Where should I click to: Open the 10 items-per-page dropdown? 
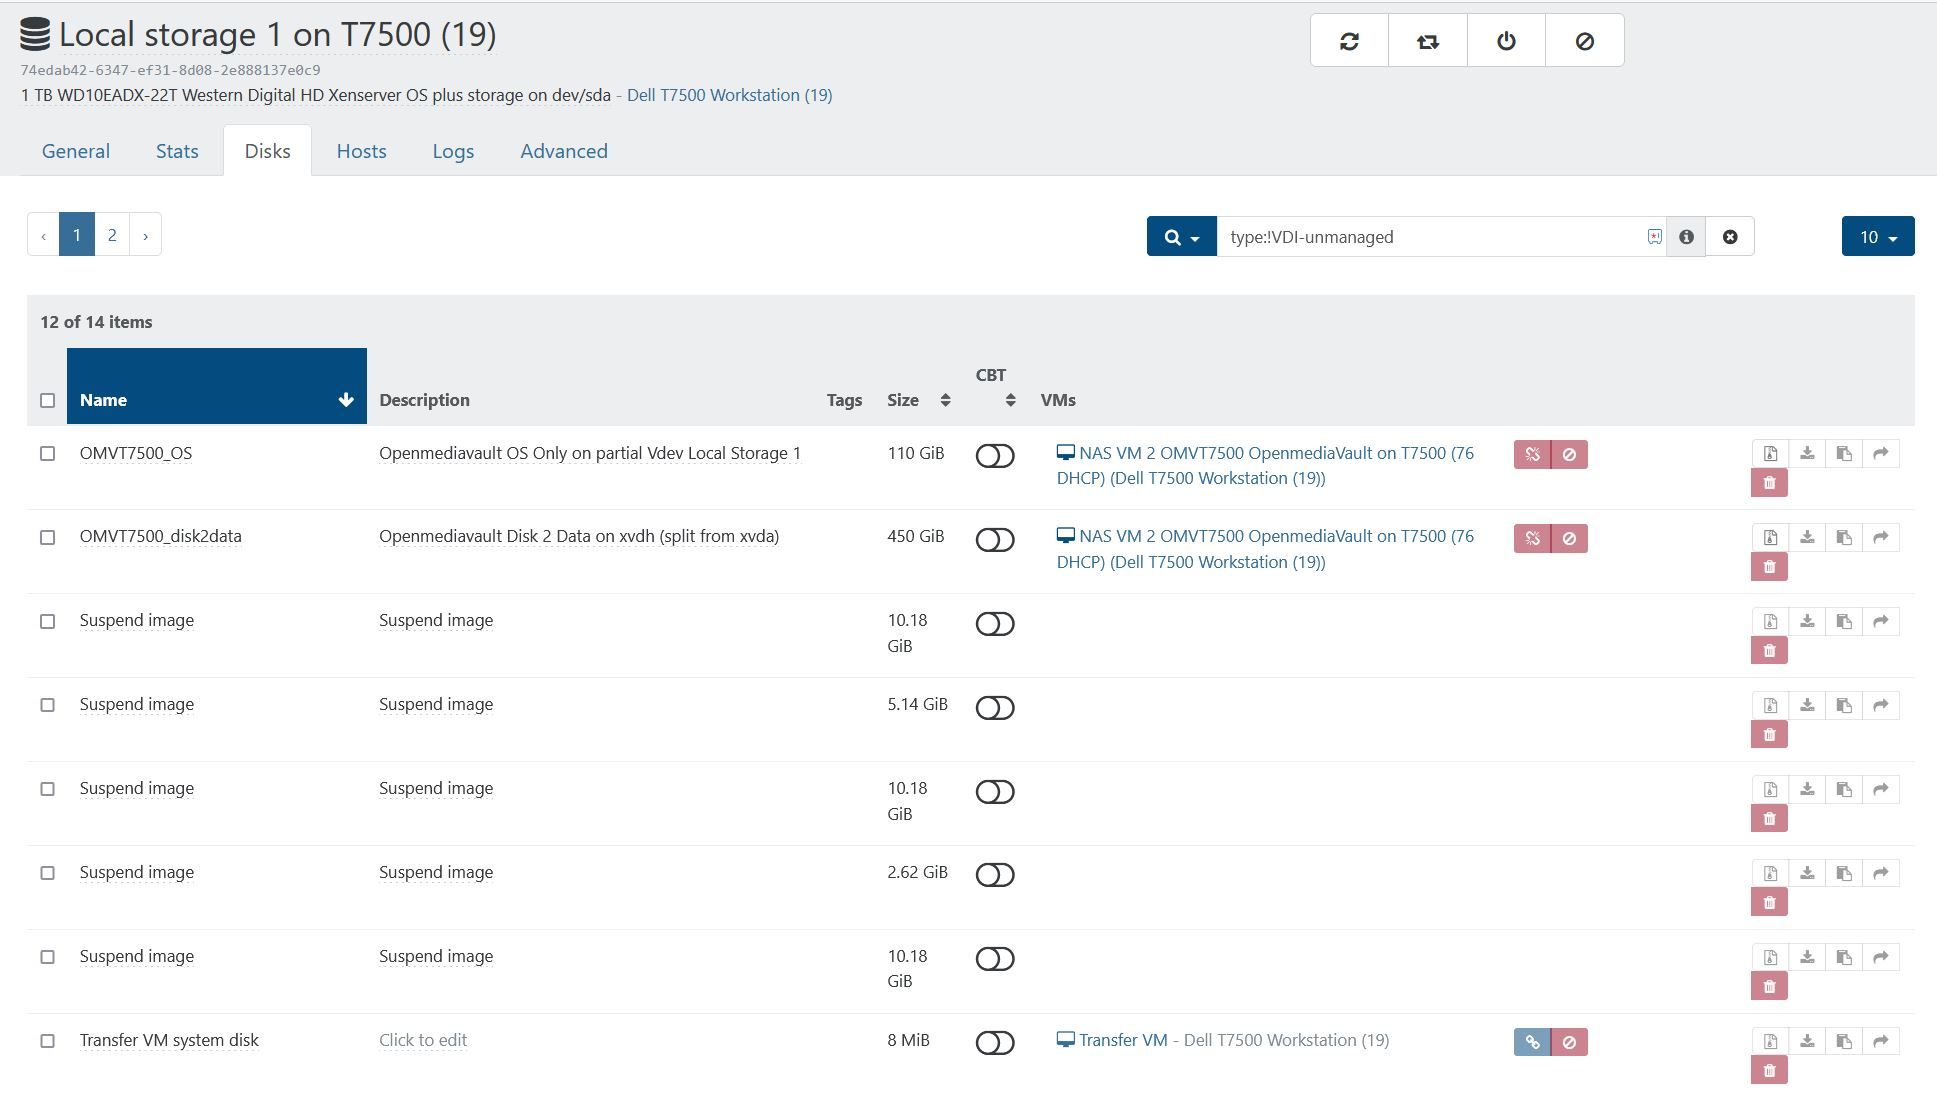[x=1878, y=237]
